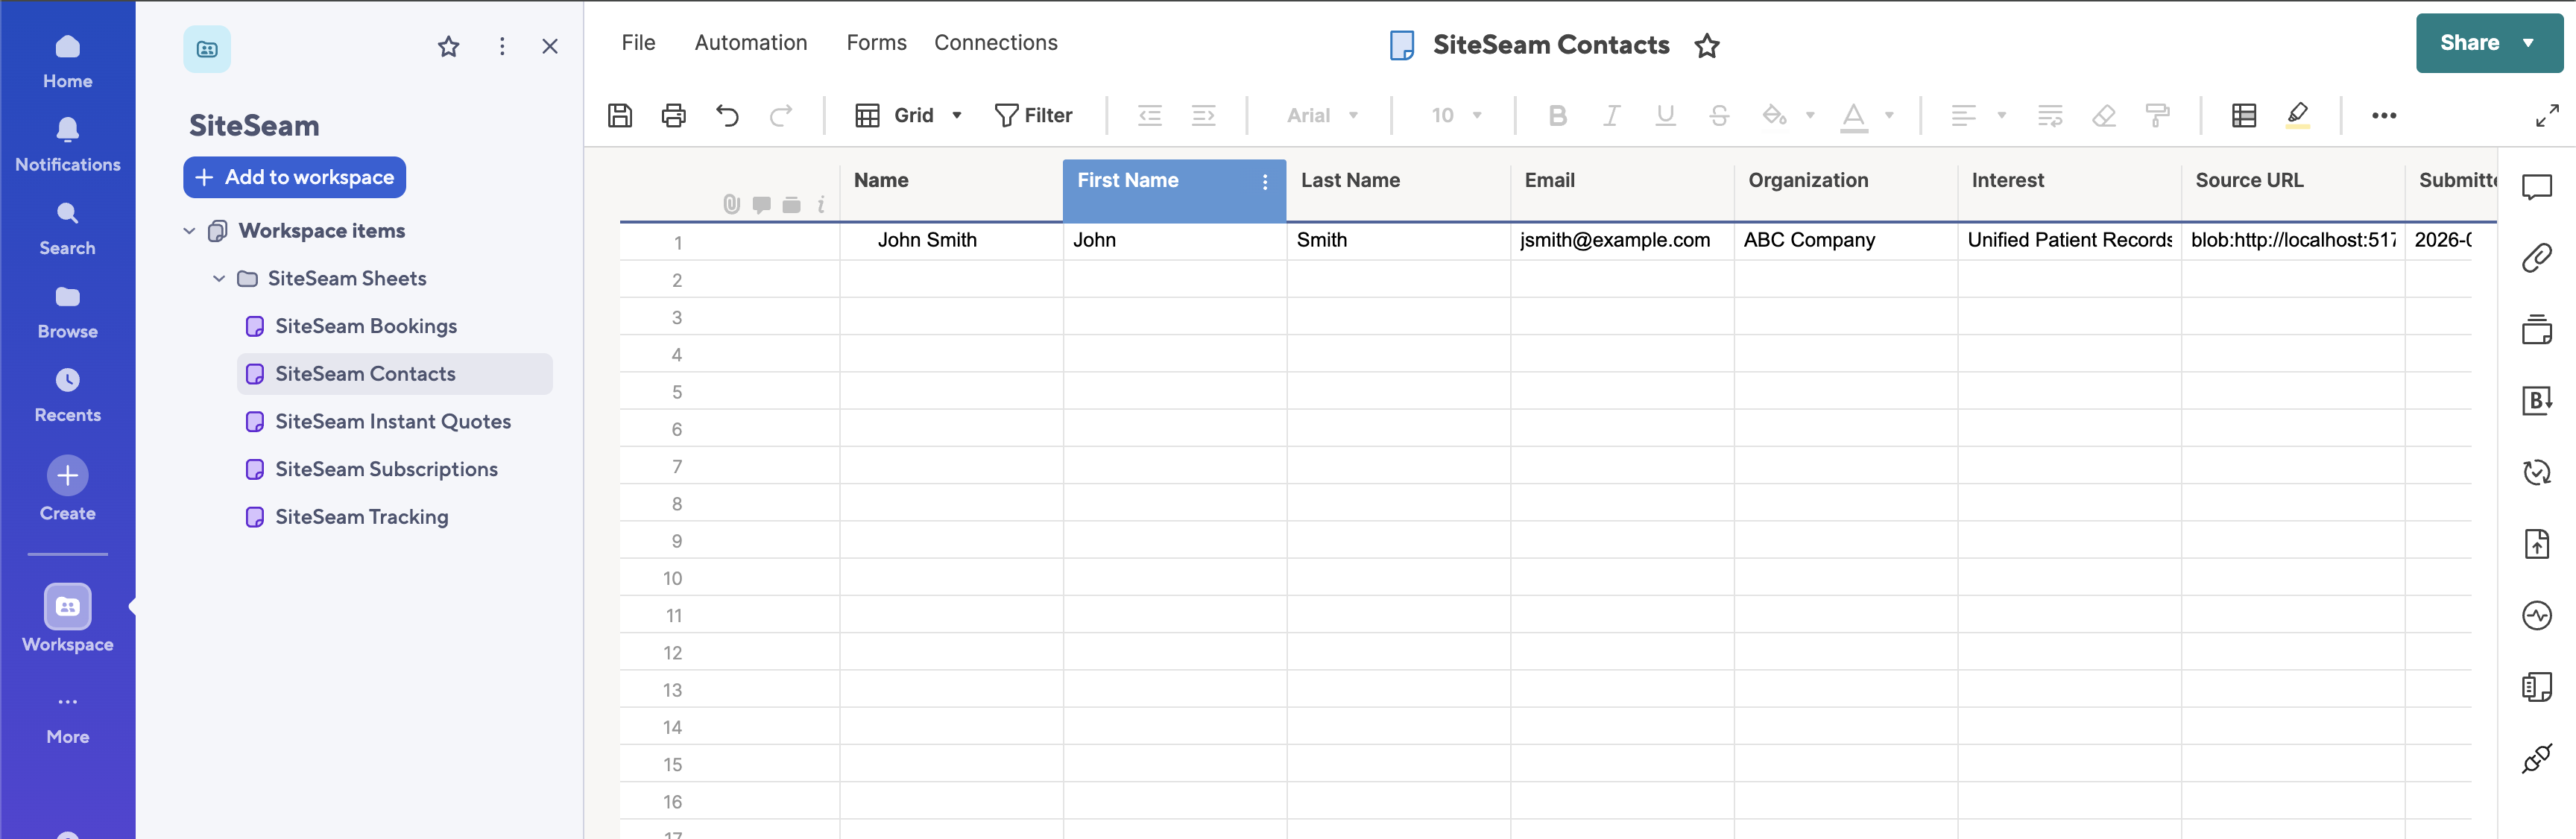The height and width of the screenshot is (839, 2576).
Task: Open the Automation menu
Action: coord(750,43)
